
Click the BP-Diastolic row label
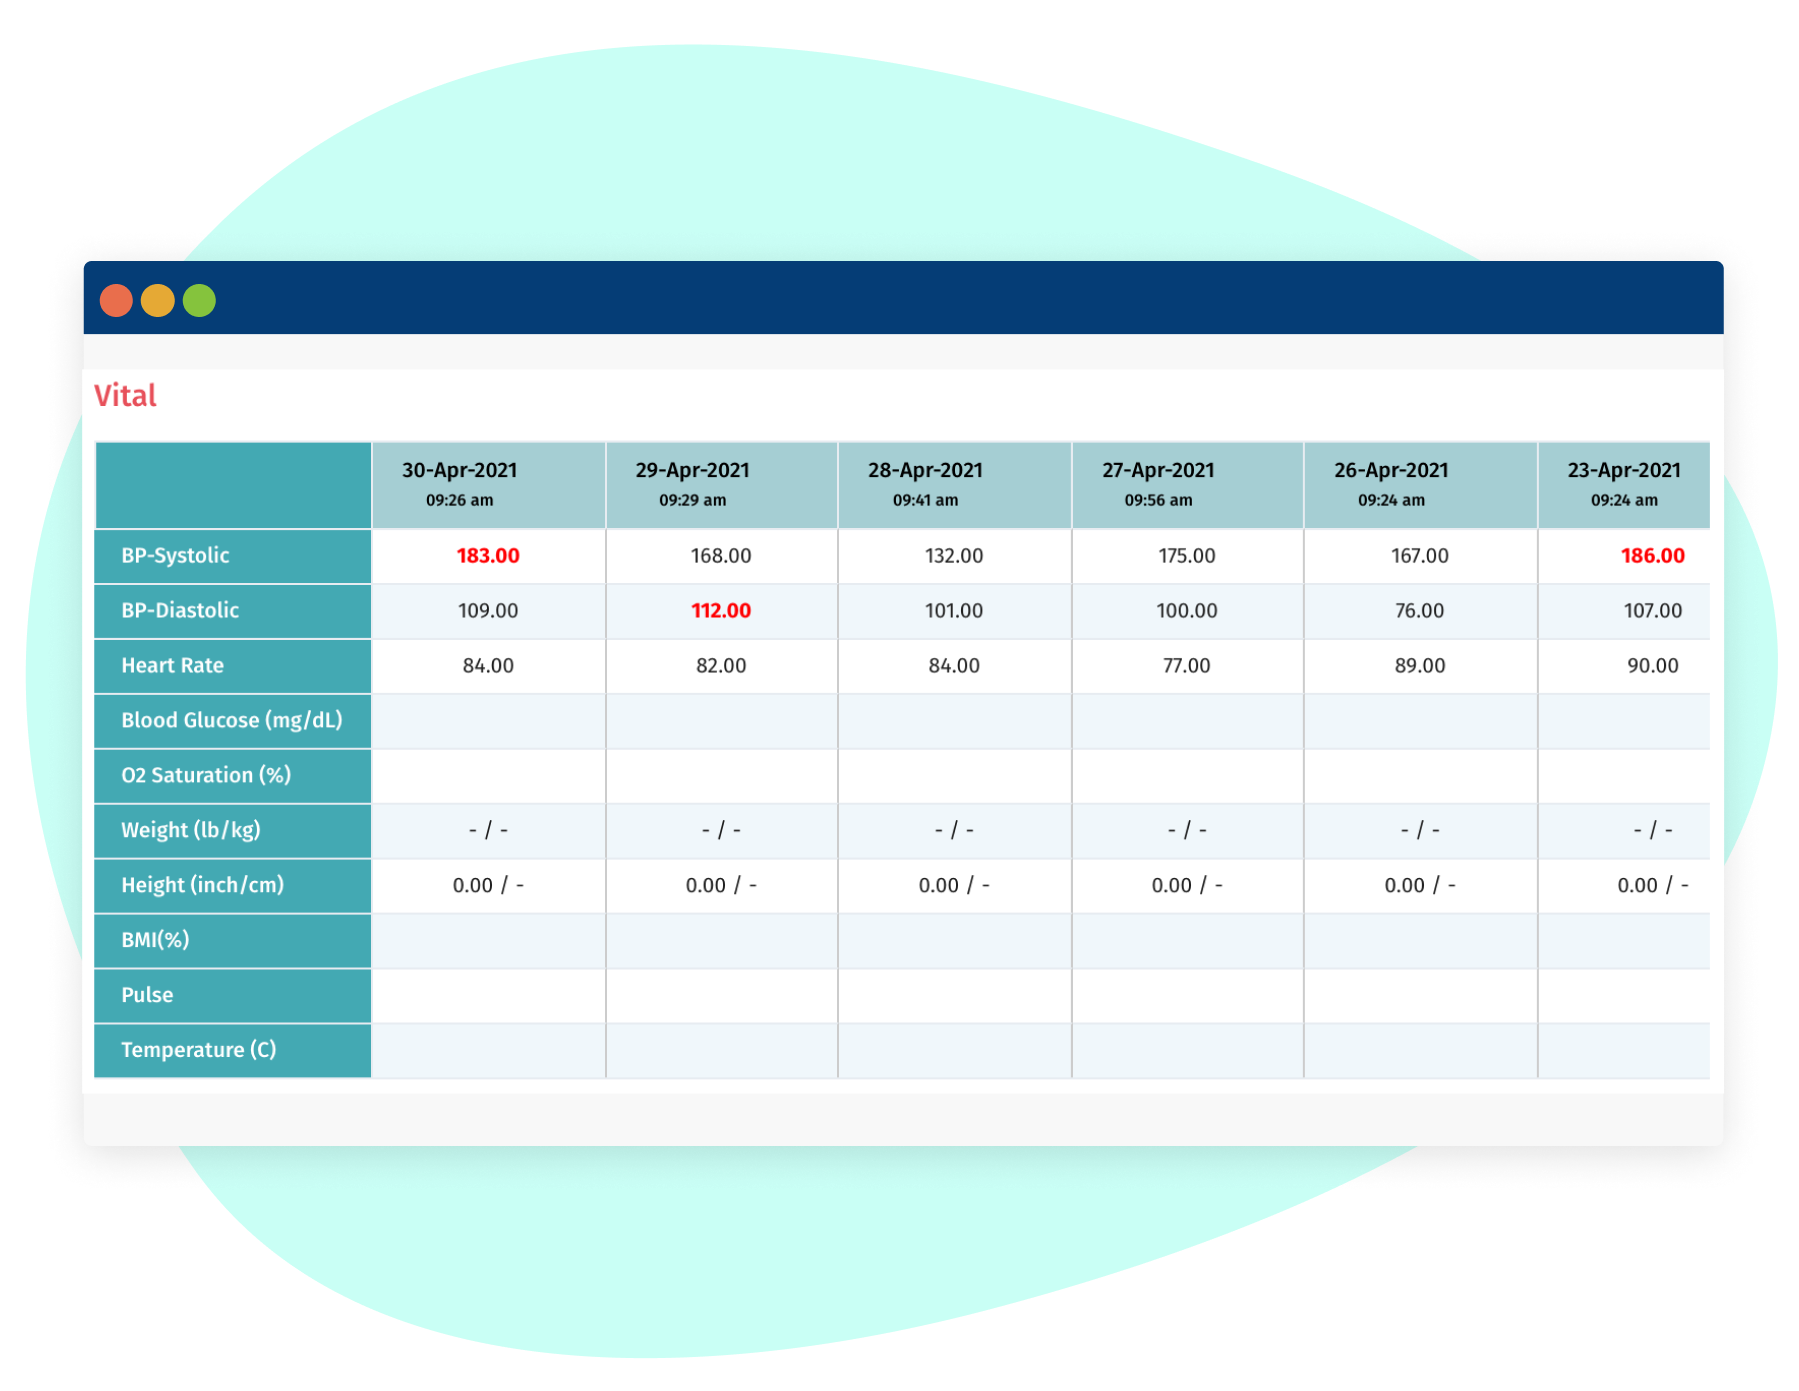point(180,611)
